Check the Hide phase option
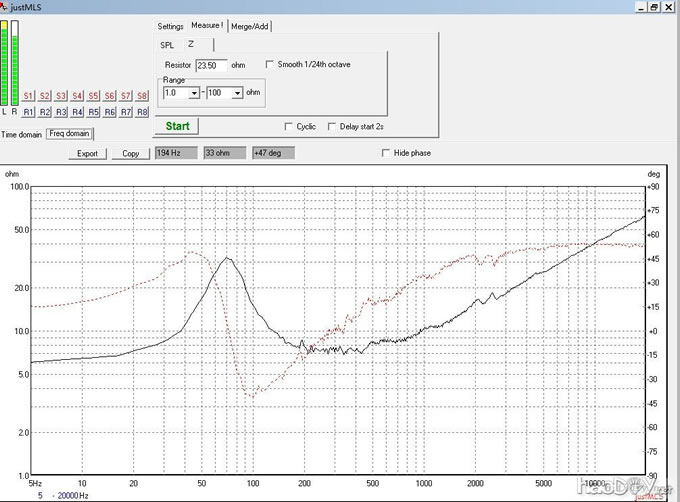Viewport: 680px width, 502px height. click(386, 153)
